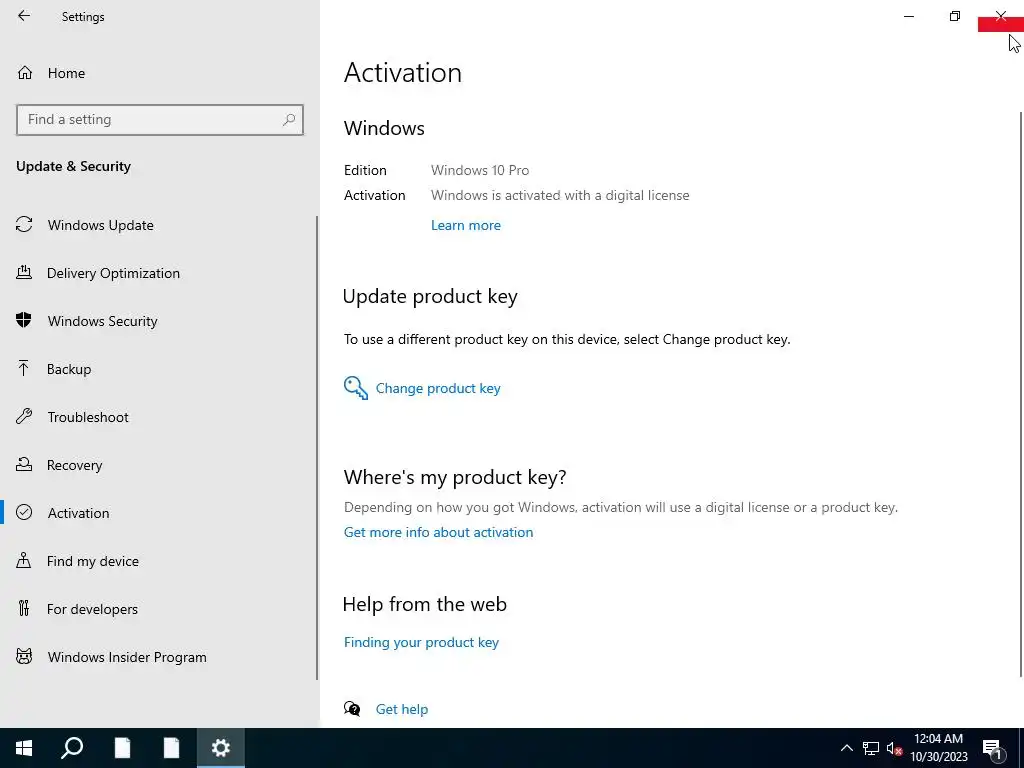The image size is (1024, 768).
Task: Focus the Find a setting search box
Action: coord(160,120)
